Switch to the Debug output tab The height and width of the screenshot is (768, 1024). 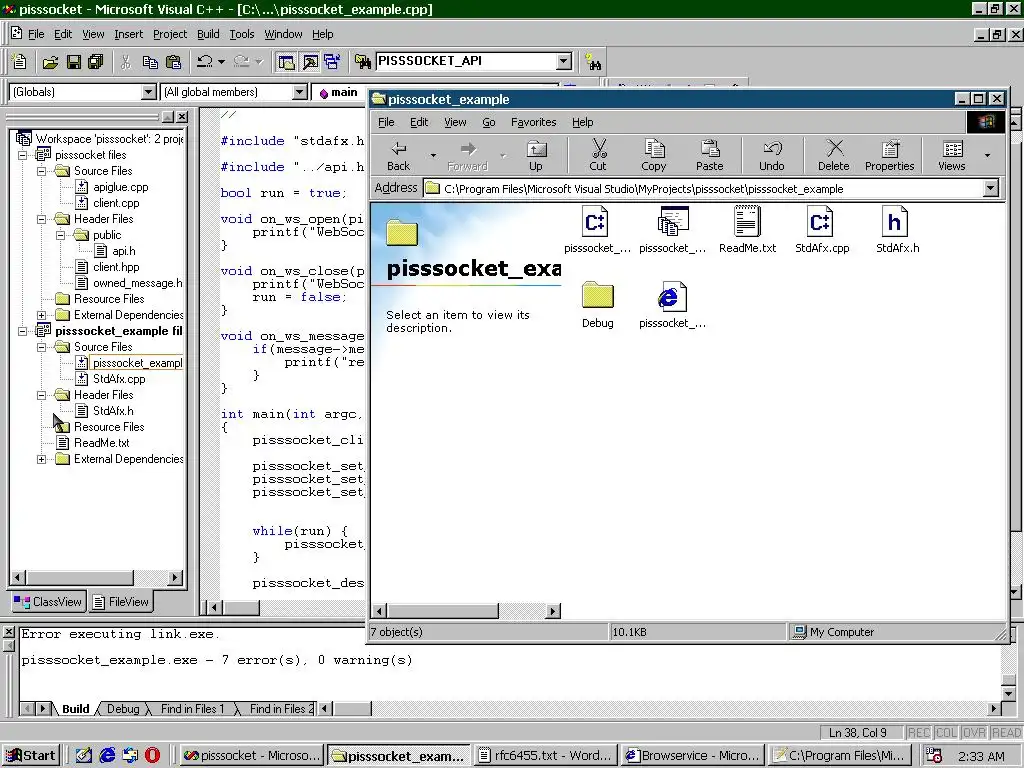123,709
